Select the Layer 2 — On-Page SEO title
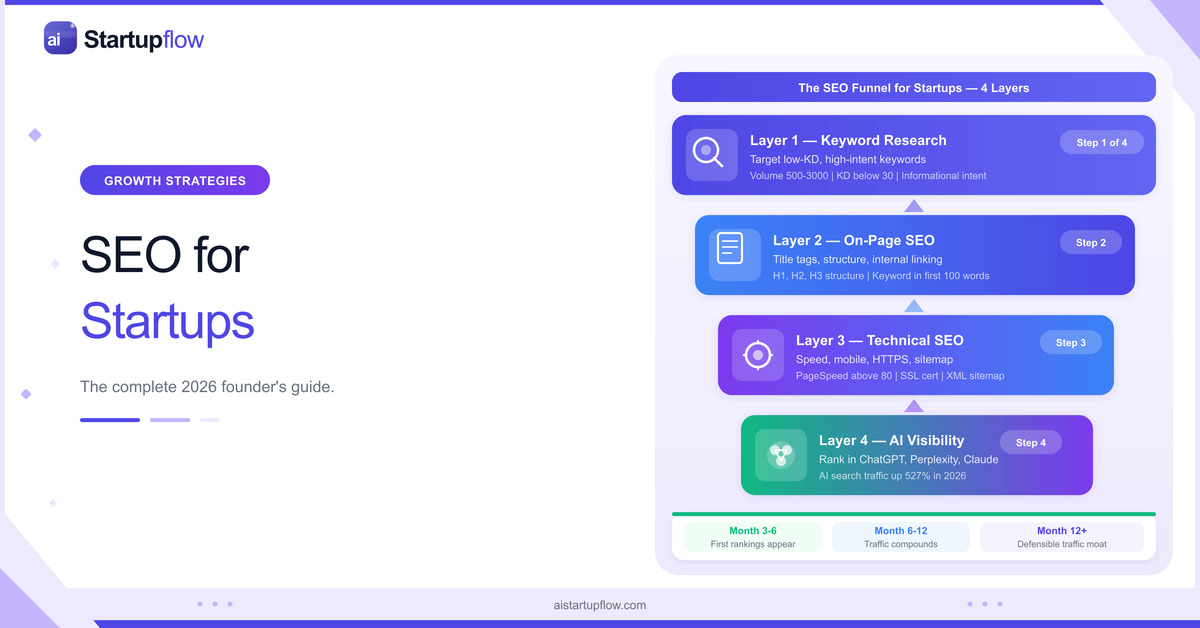This screenshot has height=628, width=1200. (x=854, y=240)
